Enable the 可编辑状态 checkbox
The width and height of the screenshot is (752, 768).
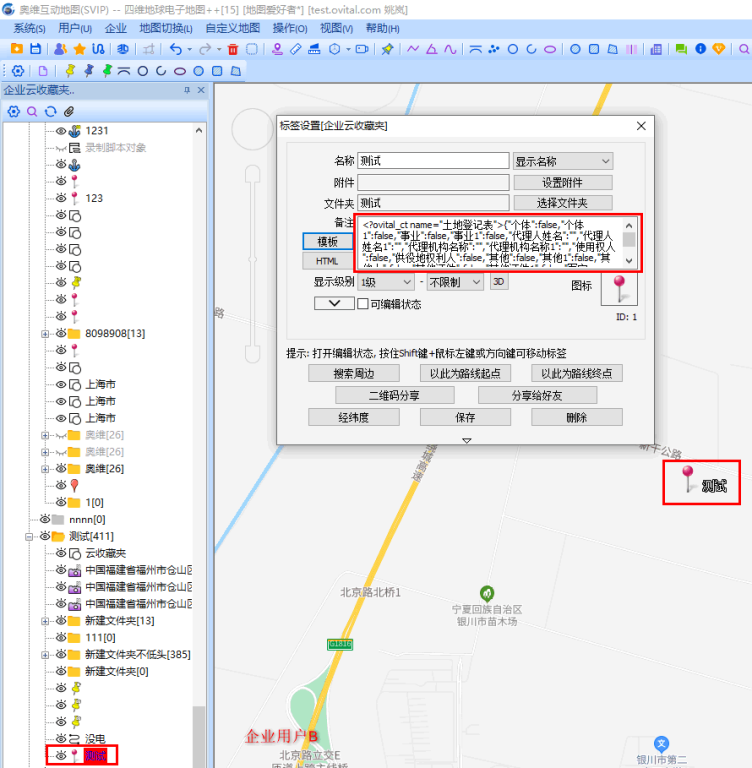(363, 304)
